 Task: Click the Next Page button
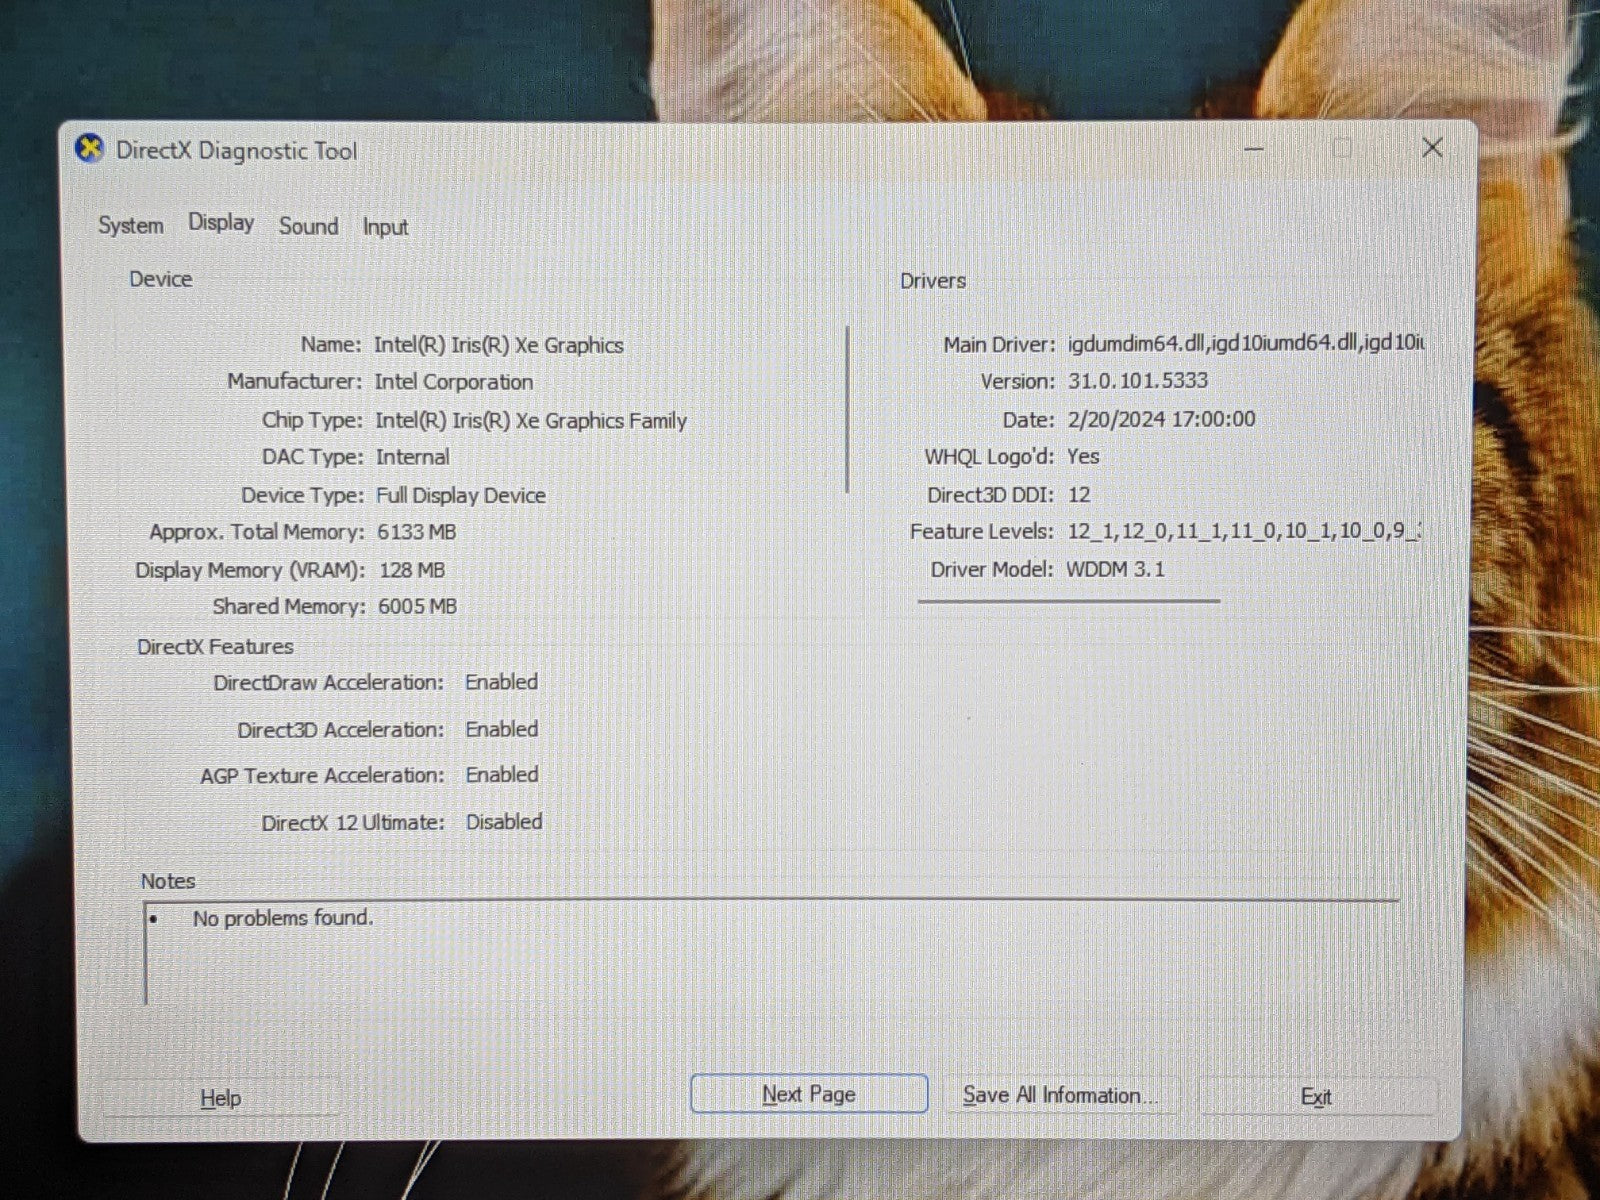point(808,1094)
